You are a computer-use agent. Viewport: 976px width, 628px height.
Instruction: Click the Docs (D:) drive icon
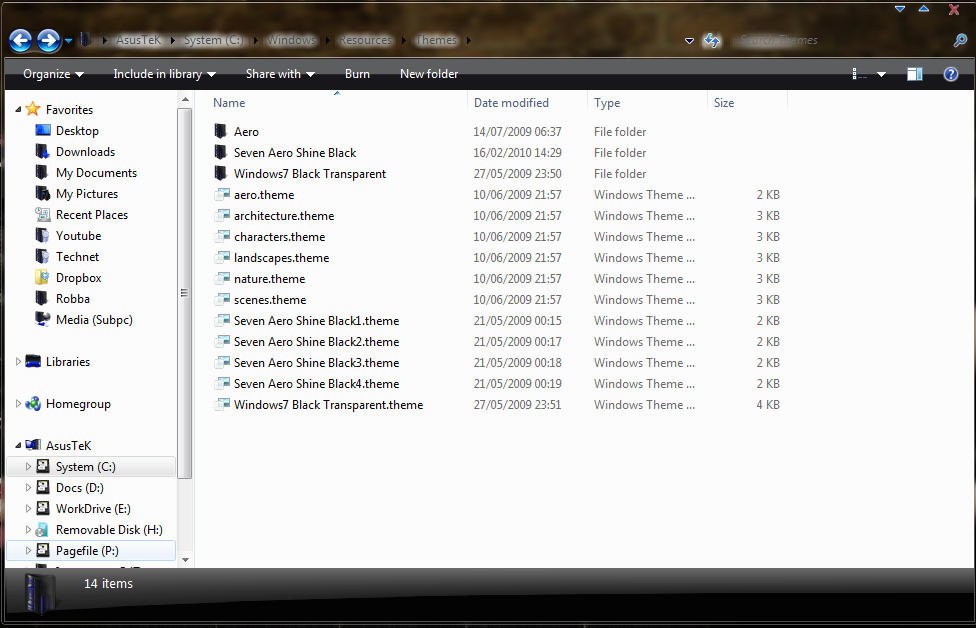click(42, 487)
